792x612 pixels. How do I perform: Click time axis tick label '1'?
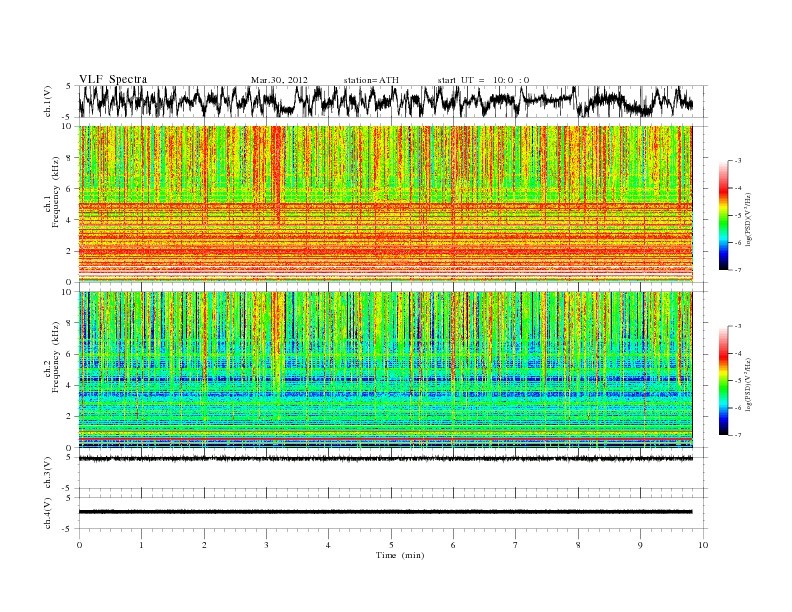[x=141, y=545]
